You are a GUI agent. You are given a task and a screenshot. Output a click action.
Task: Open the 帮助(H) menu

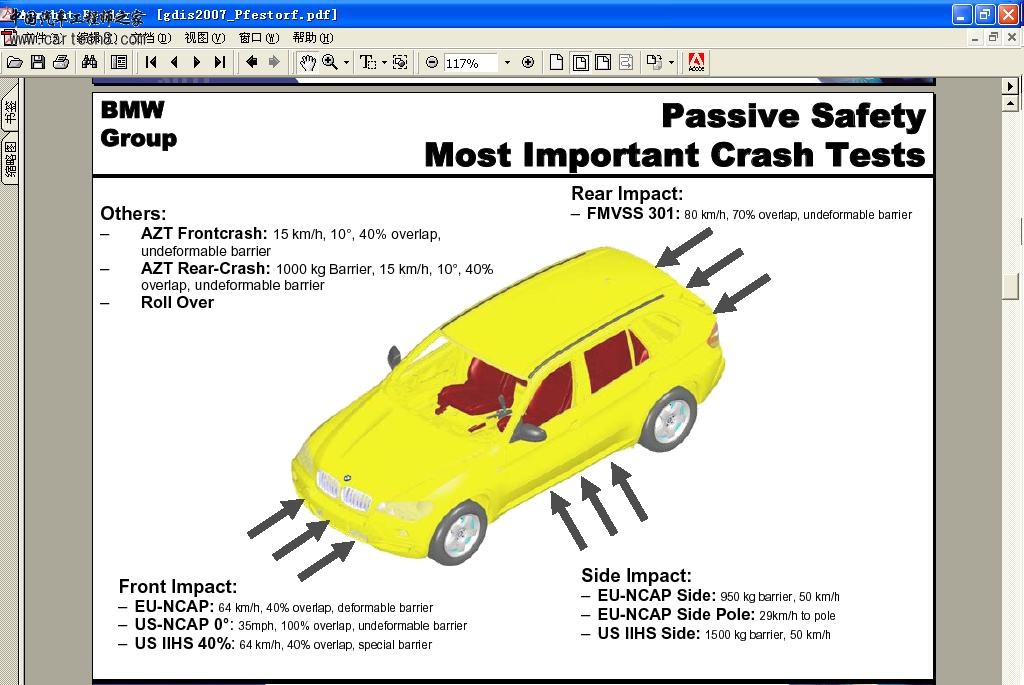[313, 38]
